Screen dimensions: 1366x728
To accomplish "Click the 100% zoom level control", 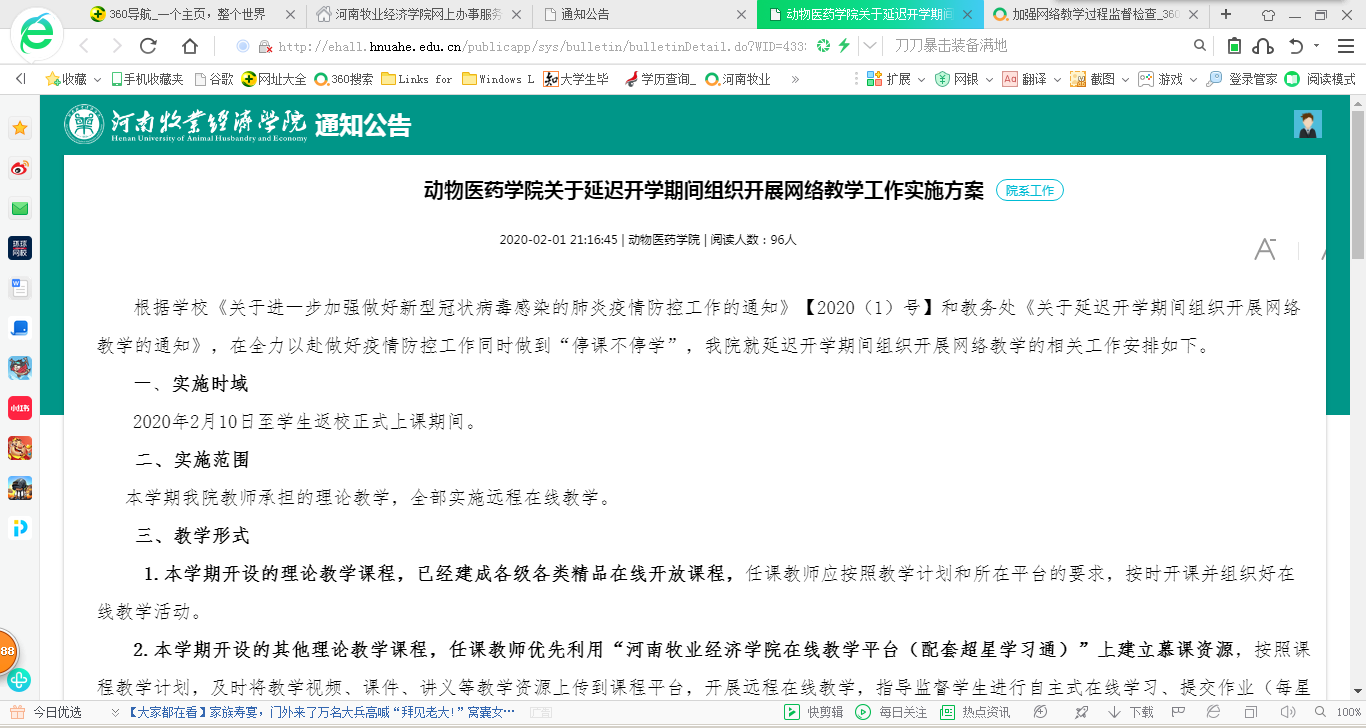I will [x=1348, y=712].
